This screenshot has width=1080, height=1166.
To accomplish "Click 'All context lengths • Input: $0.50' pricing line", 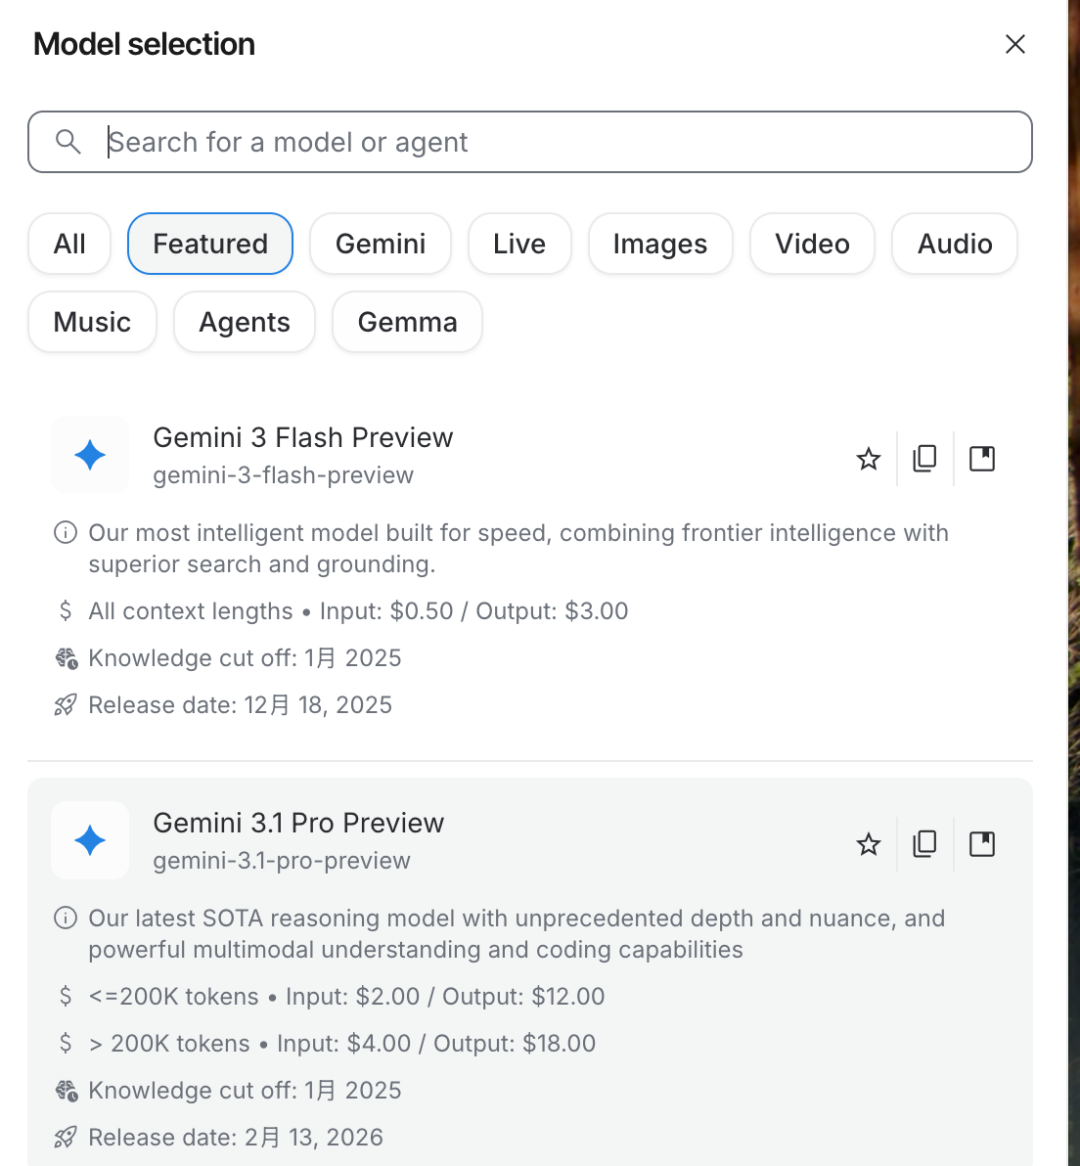I will tap(358, 611).
